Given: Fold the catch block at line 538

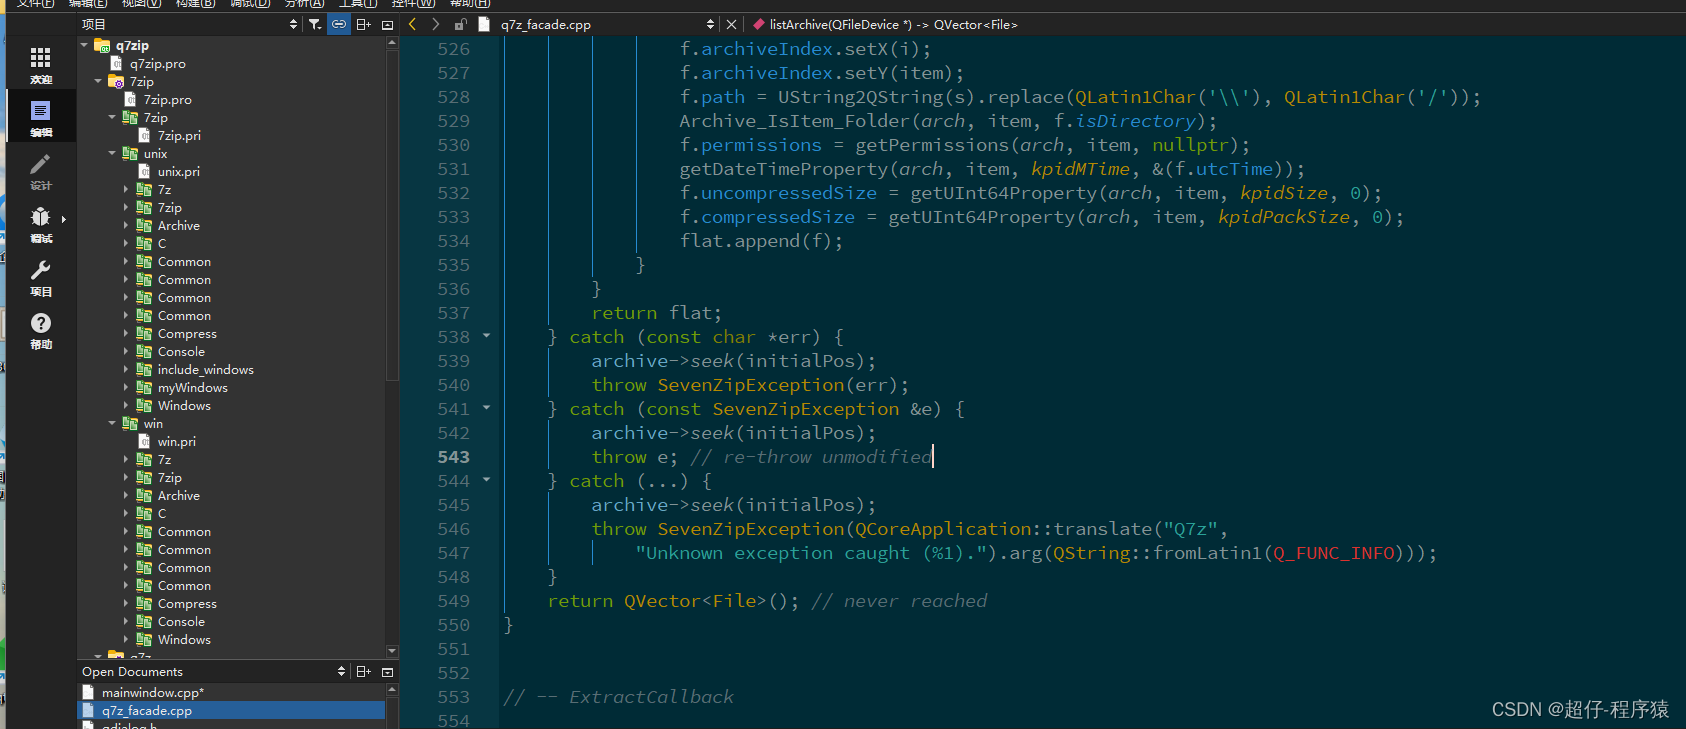Looking at the screenshot, I should (x=487, y=336).
